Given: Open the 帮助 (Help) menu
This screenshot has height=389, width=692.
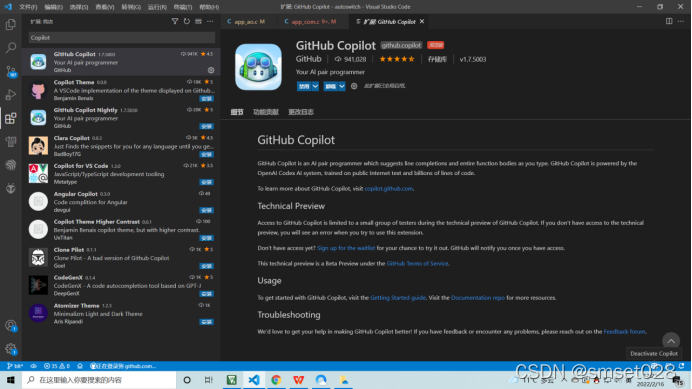Looking at the screenshot, I should [x=209, y=7].
